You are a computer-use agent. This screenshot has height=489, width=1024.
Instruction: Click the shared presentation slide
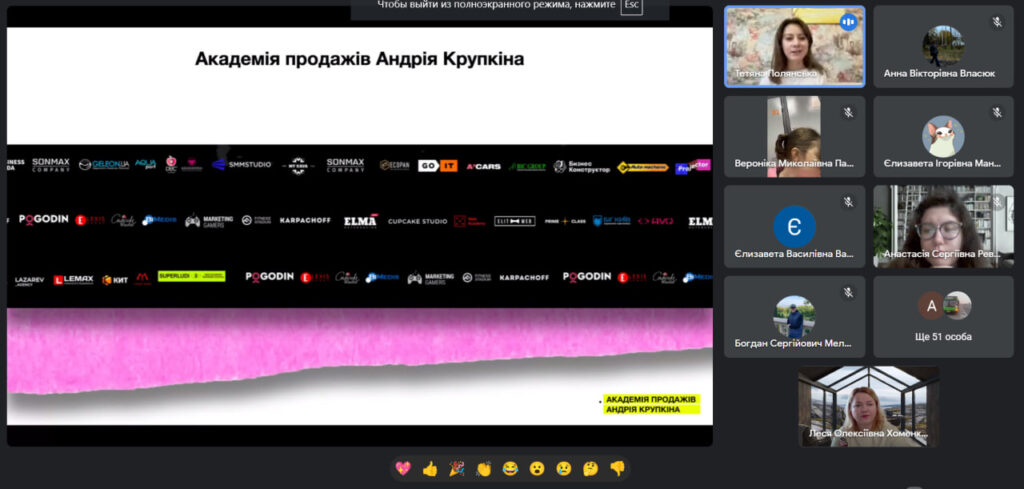[x=360, y=225]
